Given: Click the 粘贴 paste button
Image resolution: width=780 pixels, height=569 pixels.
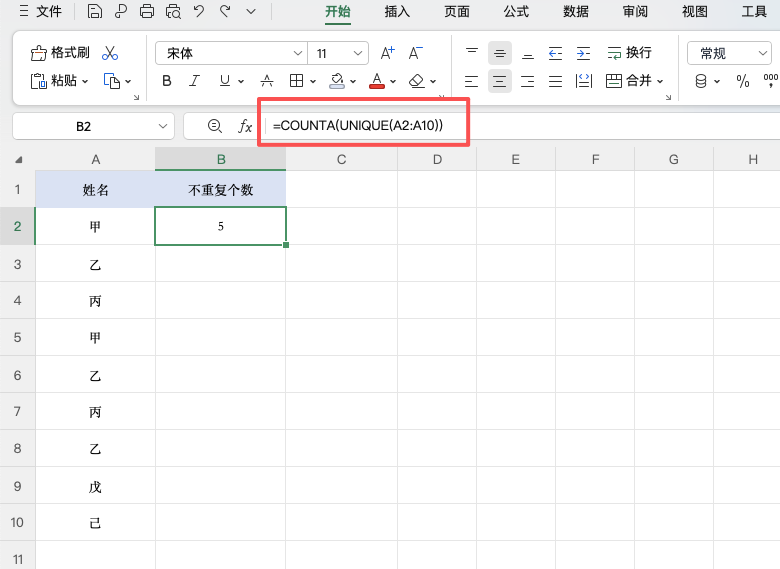Looking at the screenshot, I should pyautogui.click(x=54, y=81).
